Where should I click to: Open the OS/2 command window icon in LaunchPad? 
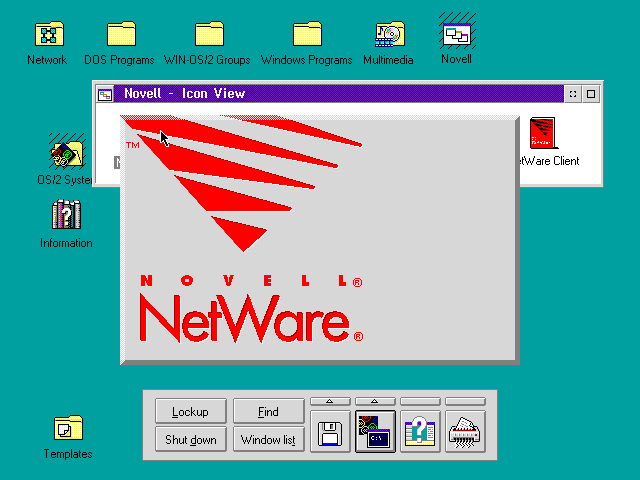pos(375,432)
